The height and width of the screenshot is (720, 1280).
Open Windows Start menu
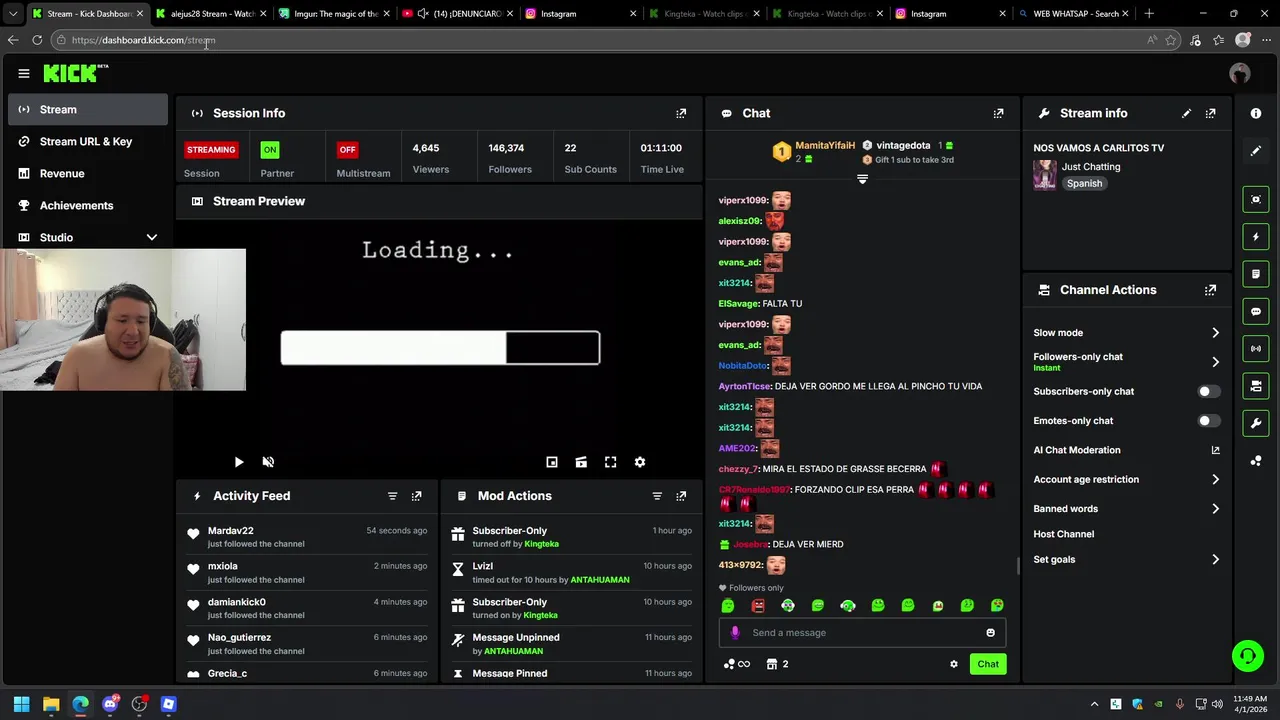(21, 704)
